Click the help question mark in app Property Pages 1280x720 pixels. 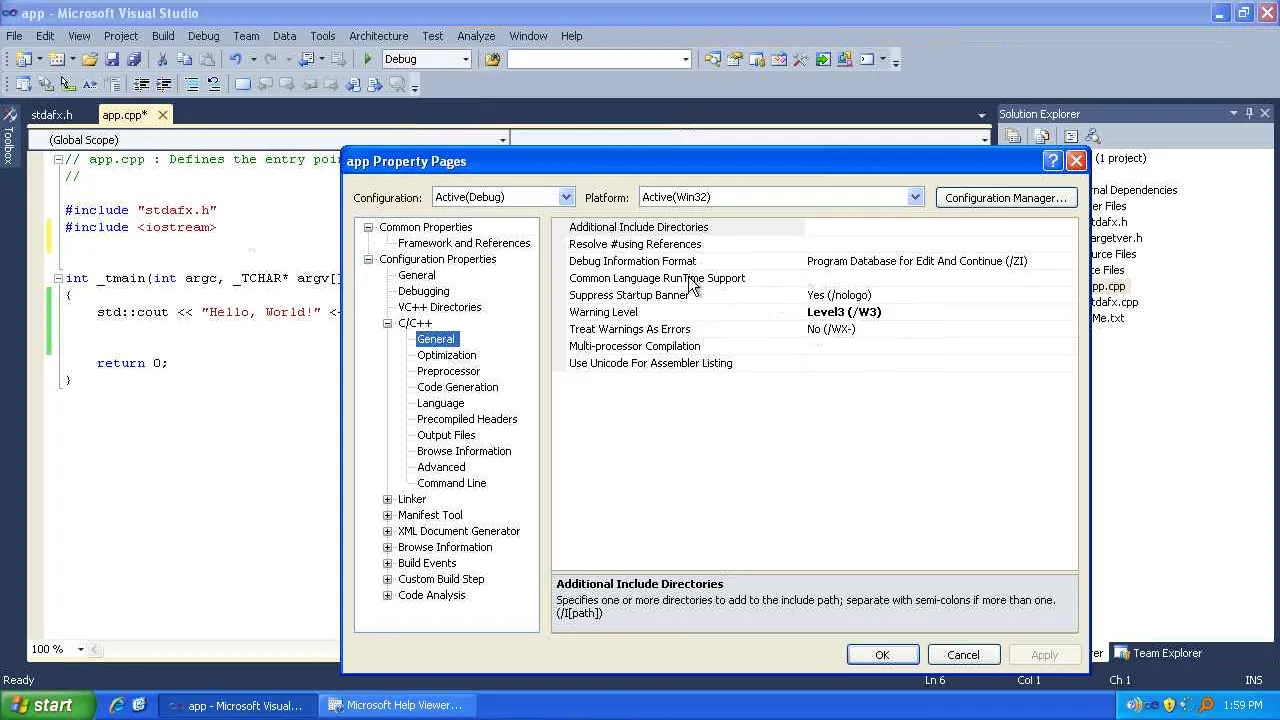coord(1052,161)
